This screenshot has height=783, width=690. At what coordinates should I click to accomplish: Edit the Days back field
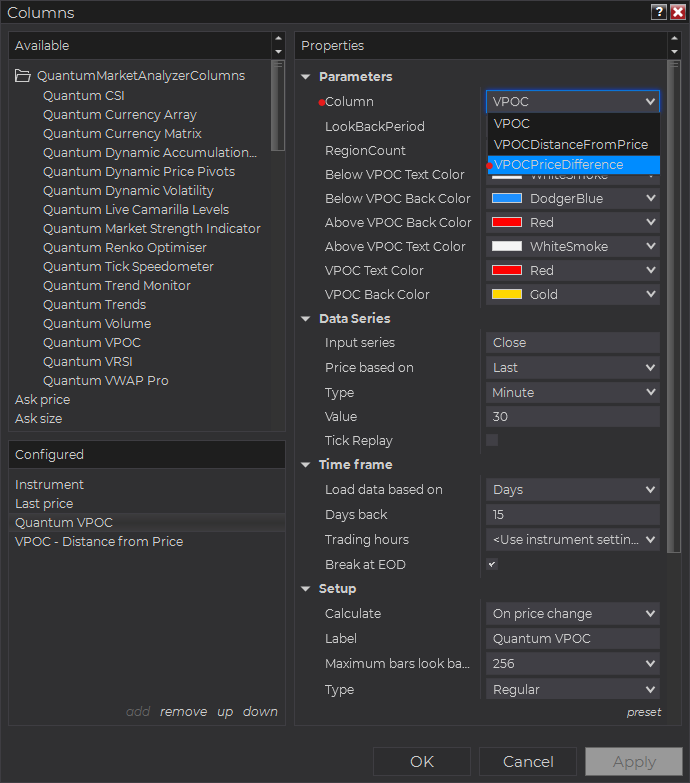[573, 515]
